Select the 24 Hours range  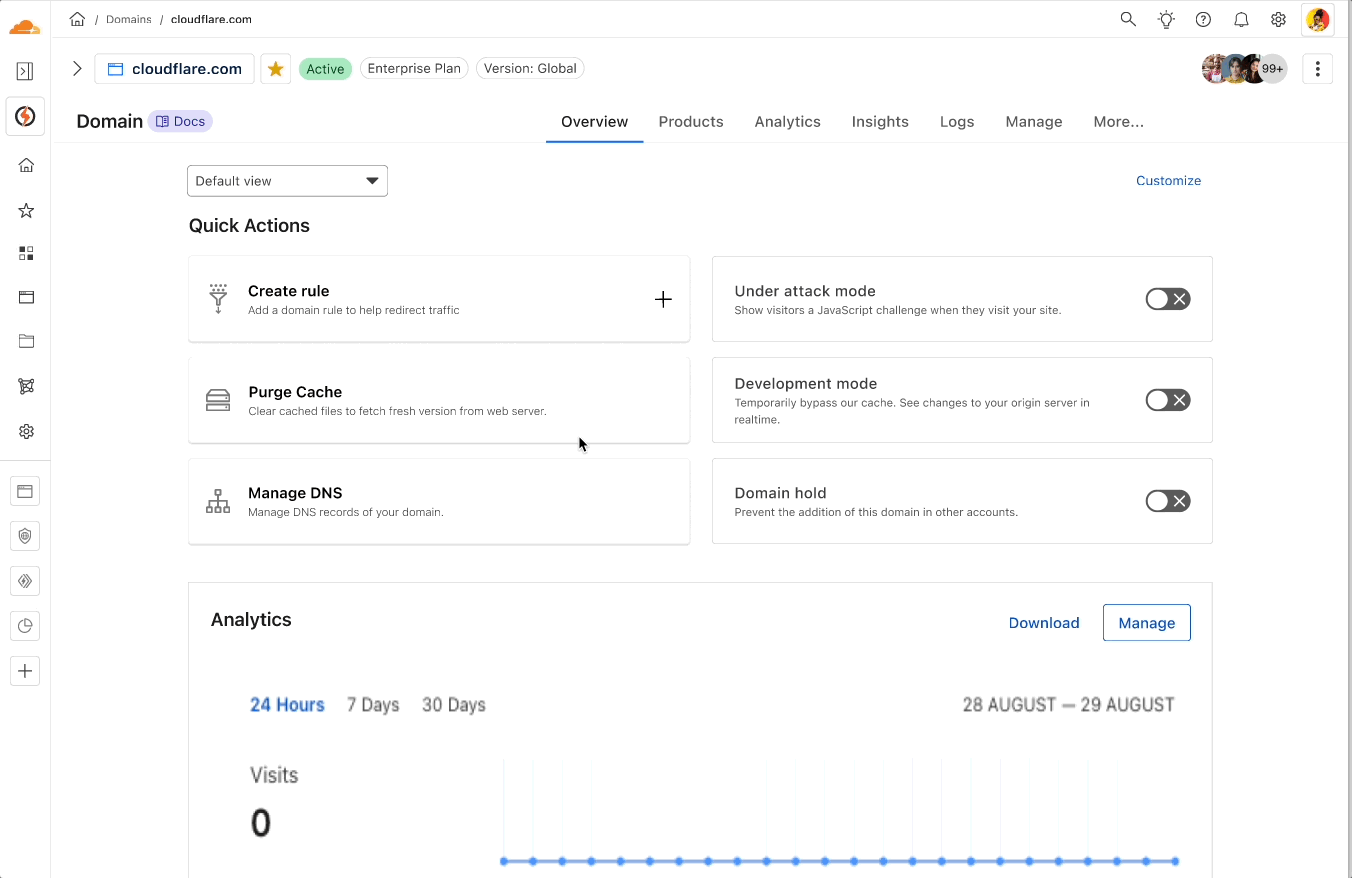click(x=287, y=705)
